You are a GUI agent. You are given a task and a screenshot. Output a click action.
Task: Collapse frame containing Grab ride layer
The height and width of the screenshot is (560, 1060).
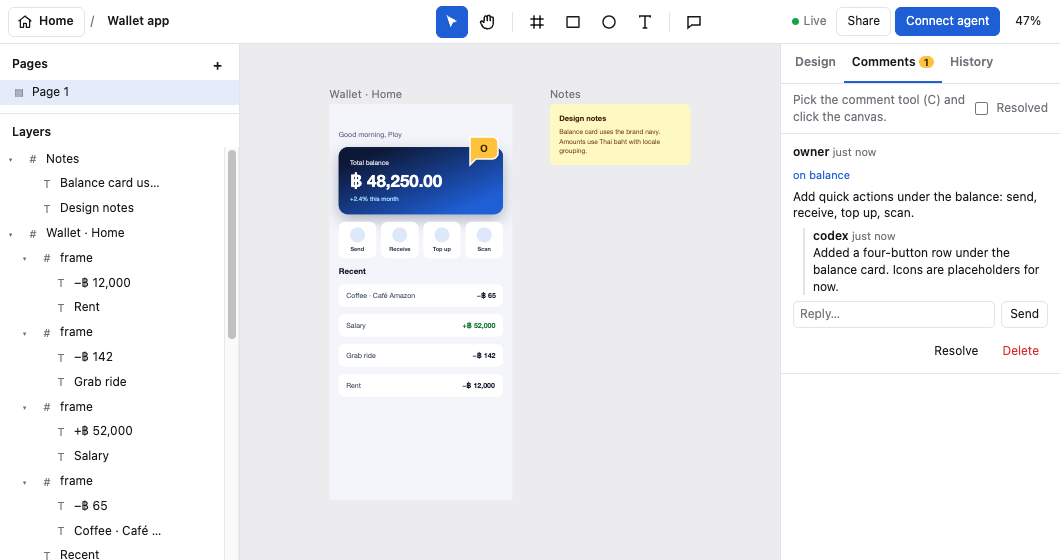(25, 333)
